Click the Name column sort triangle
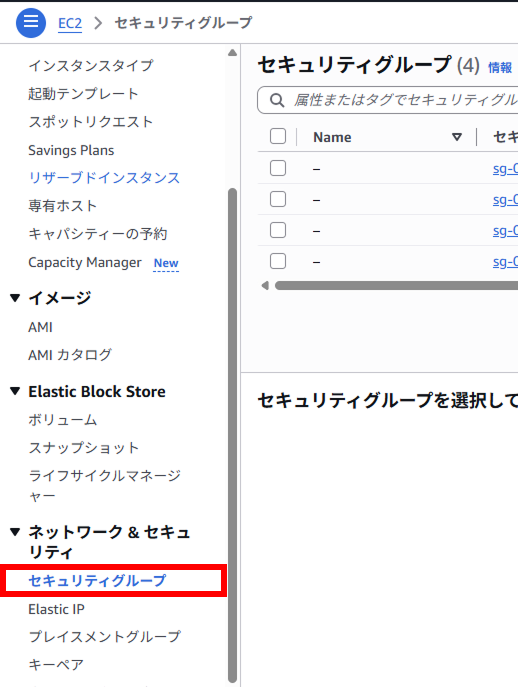518x687 pixels. (x=457, y=137)
